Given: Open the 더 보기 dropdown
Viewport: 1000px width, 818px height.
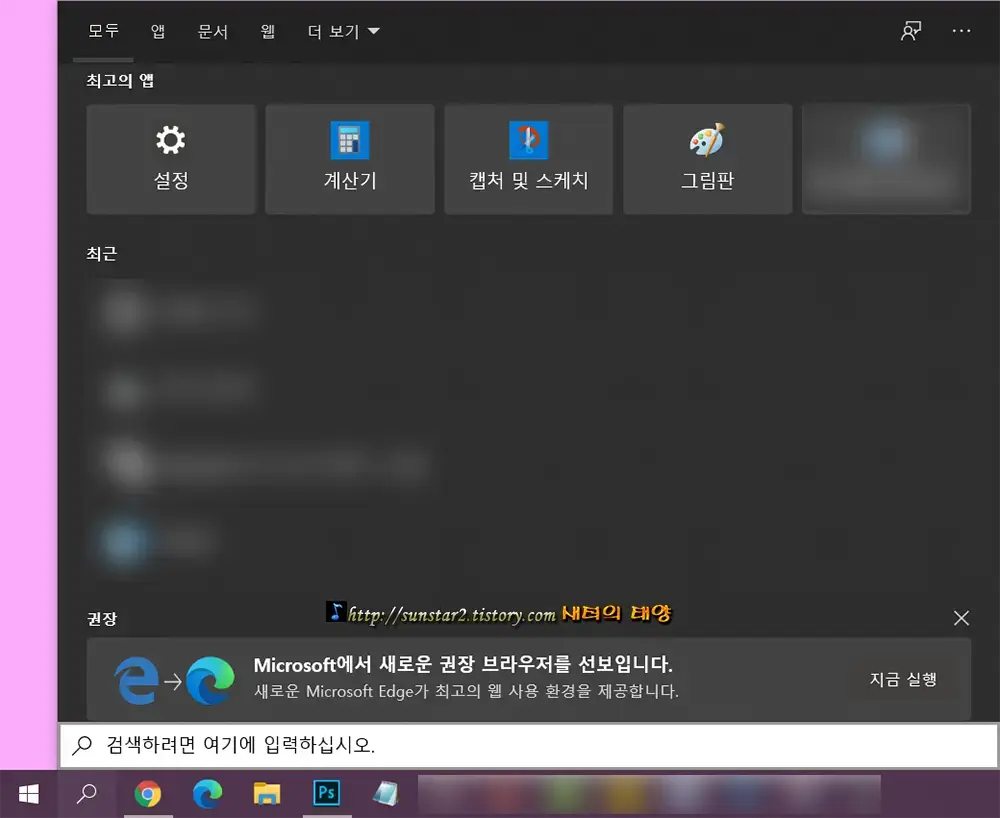Looking at the screenshot, I should (x=341, y=31).
